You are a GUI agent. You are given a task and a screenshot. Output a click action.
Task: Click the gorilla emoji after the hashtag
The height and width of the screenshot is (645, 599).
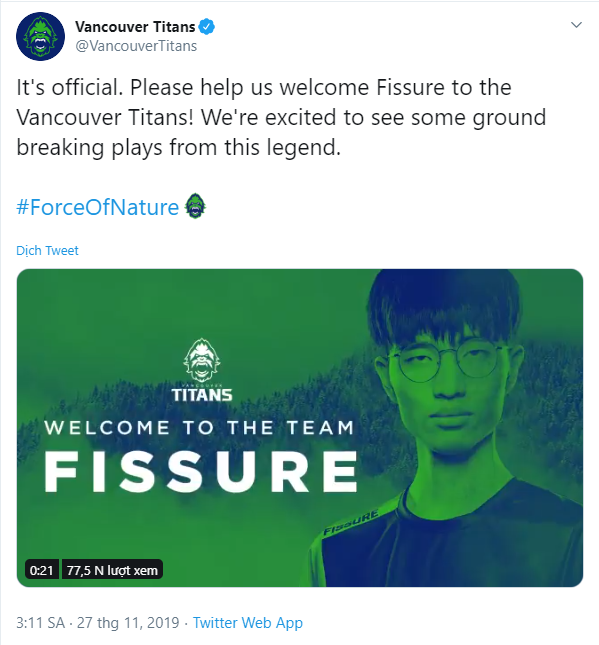[195, 206]
